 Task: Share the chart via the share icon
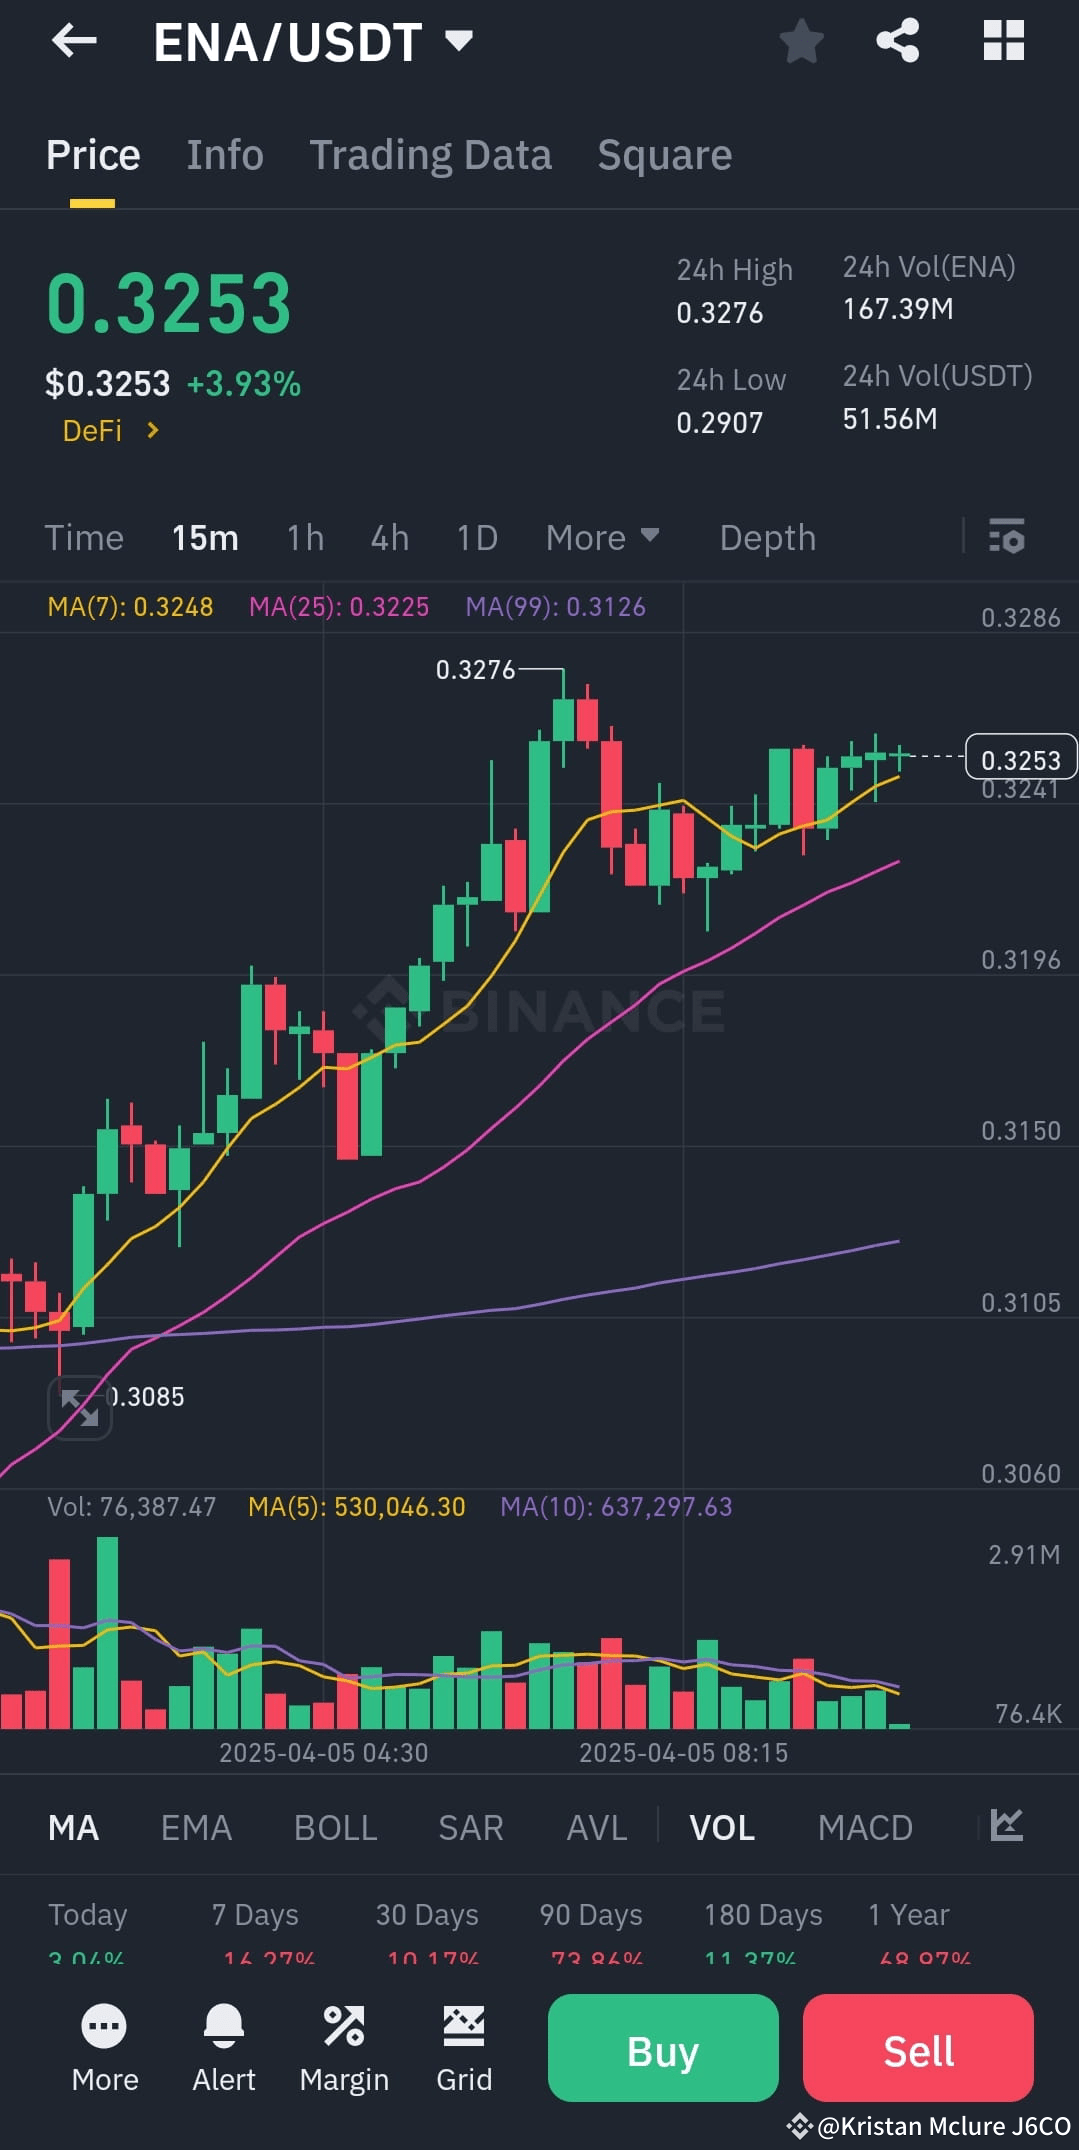coord(897,41)
